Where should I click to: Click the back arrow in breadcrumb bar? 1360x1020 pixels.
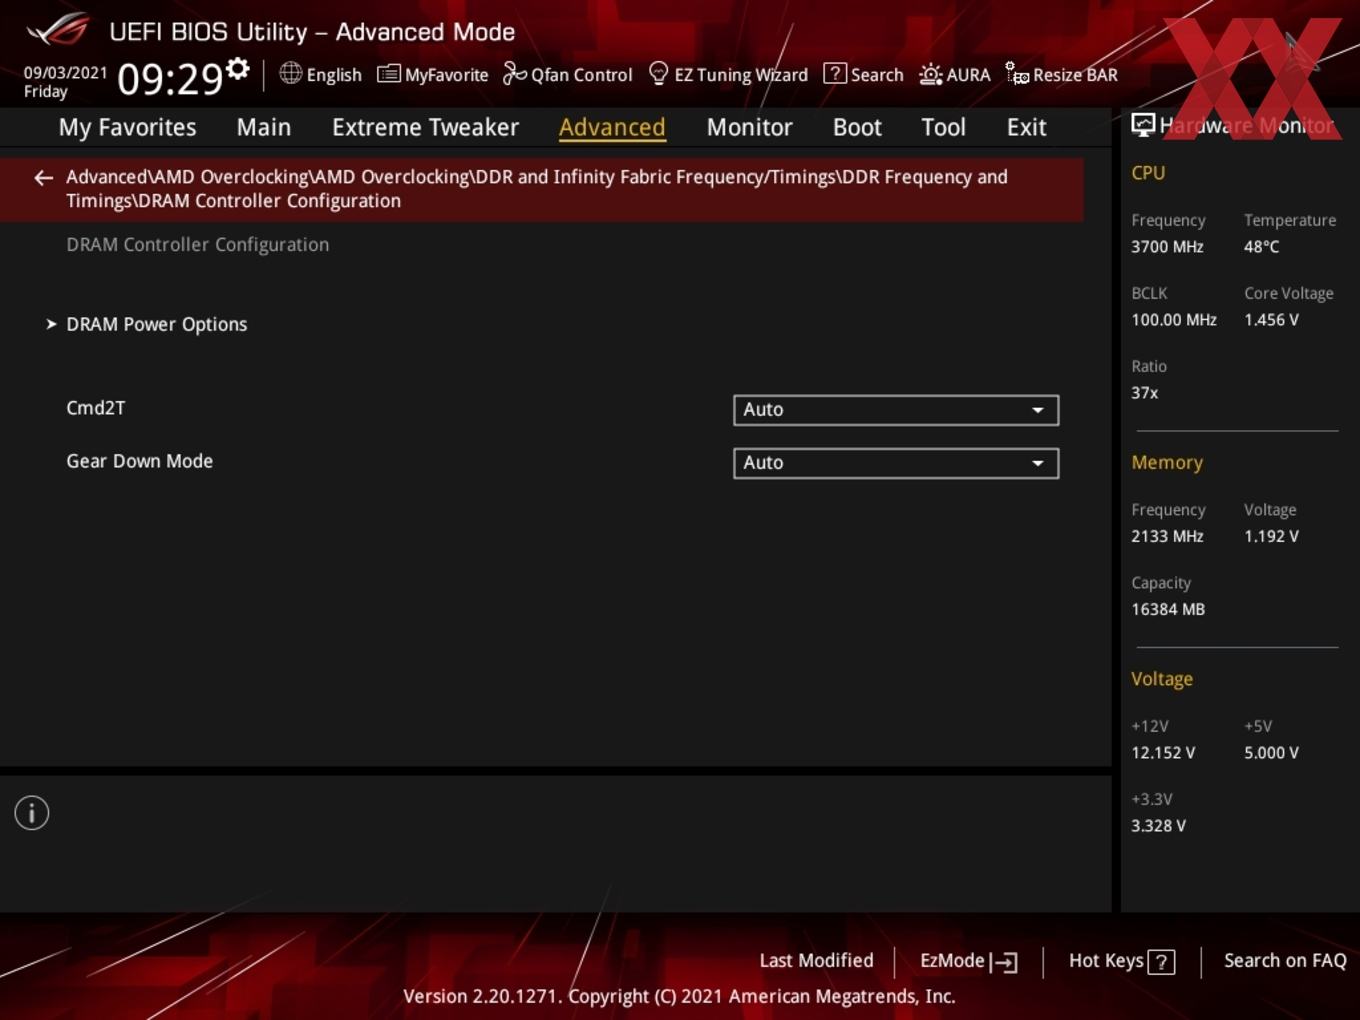tap(43, 178)
